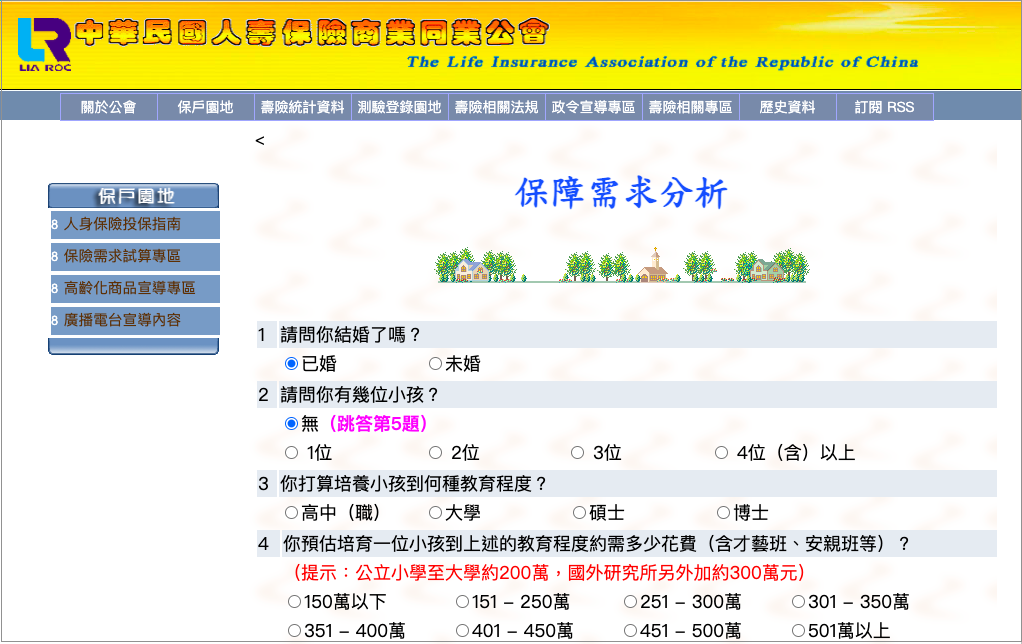This screenshot has height=644, width=1022.
Task: Select 已婚 radio button
Action: pos(291,364)
